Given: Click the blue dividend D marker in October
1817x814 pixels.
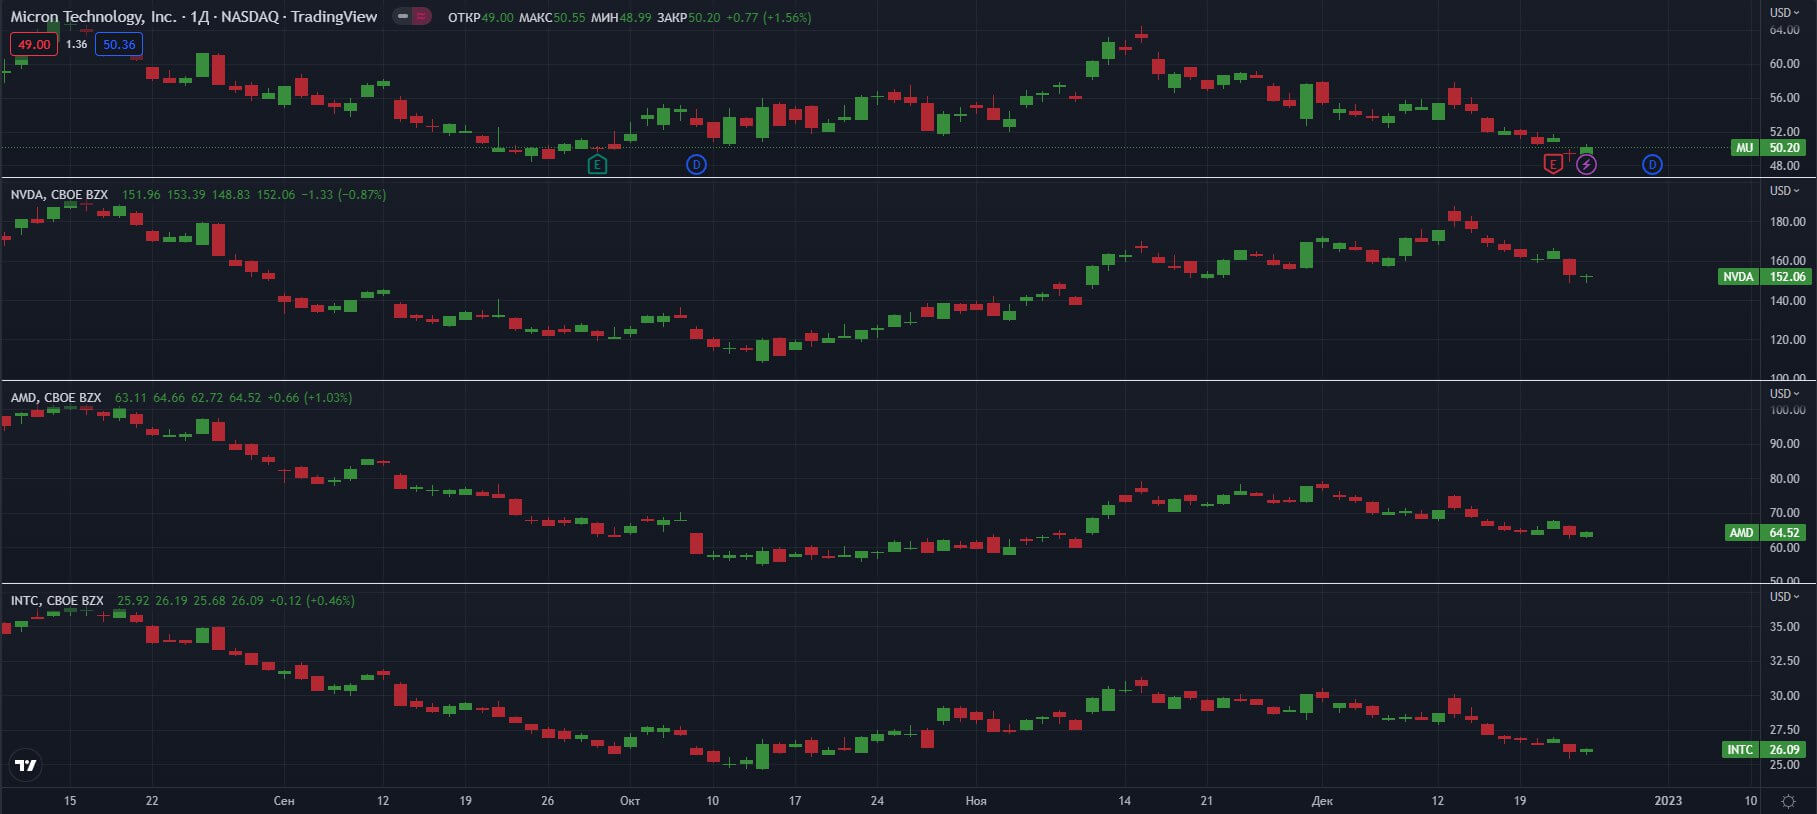Looking at the screenshot, I should (x=696, y=164).
